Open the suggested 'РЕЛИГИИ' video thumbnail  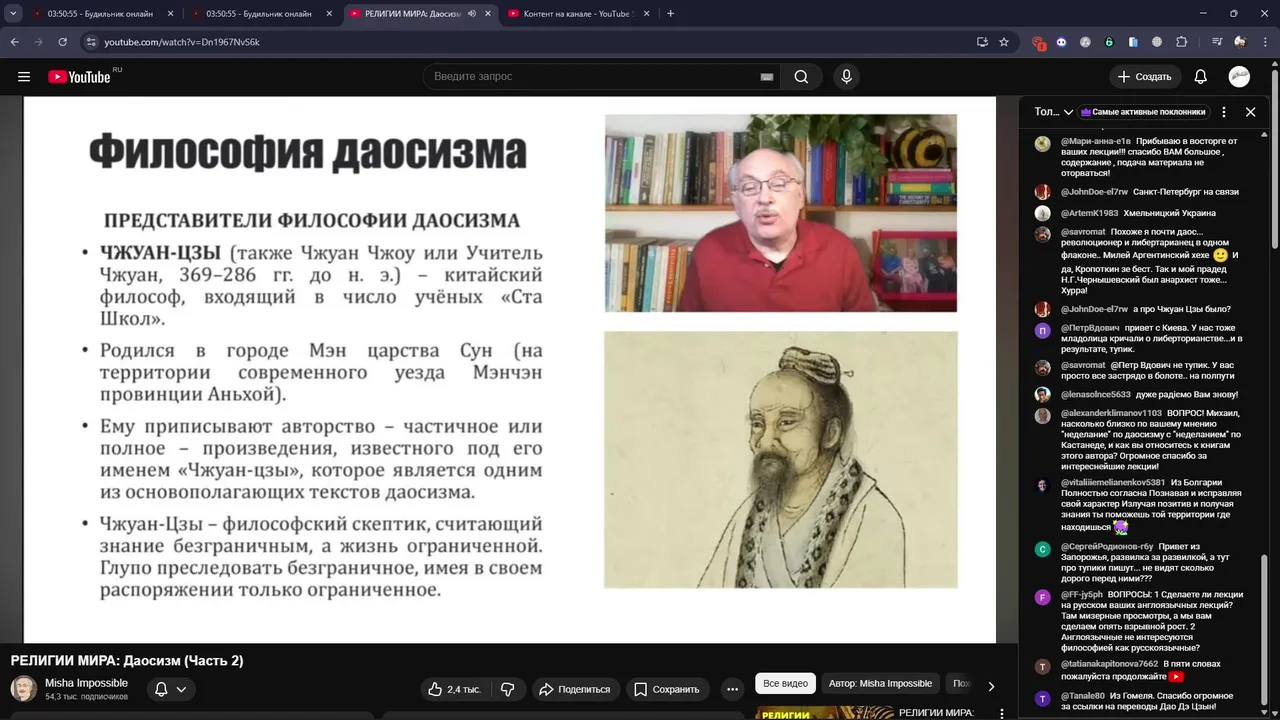coord(824,713)
